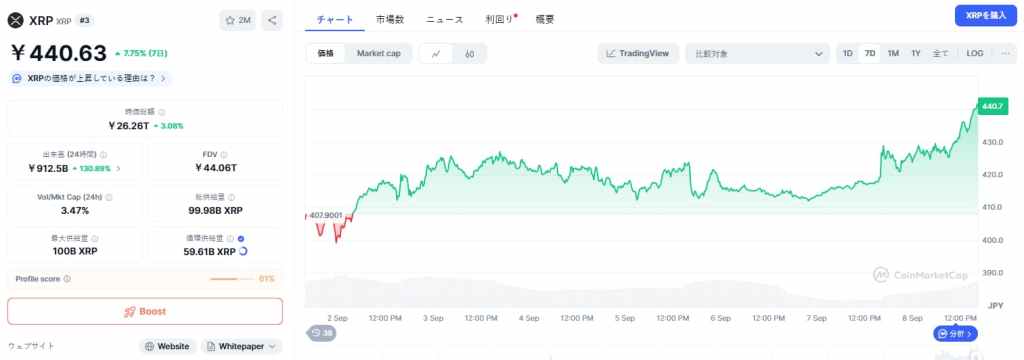Click the 100B XRP max supply value
The image size is (1024, 360).
coord(75,252)
